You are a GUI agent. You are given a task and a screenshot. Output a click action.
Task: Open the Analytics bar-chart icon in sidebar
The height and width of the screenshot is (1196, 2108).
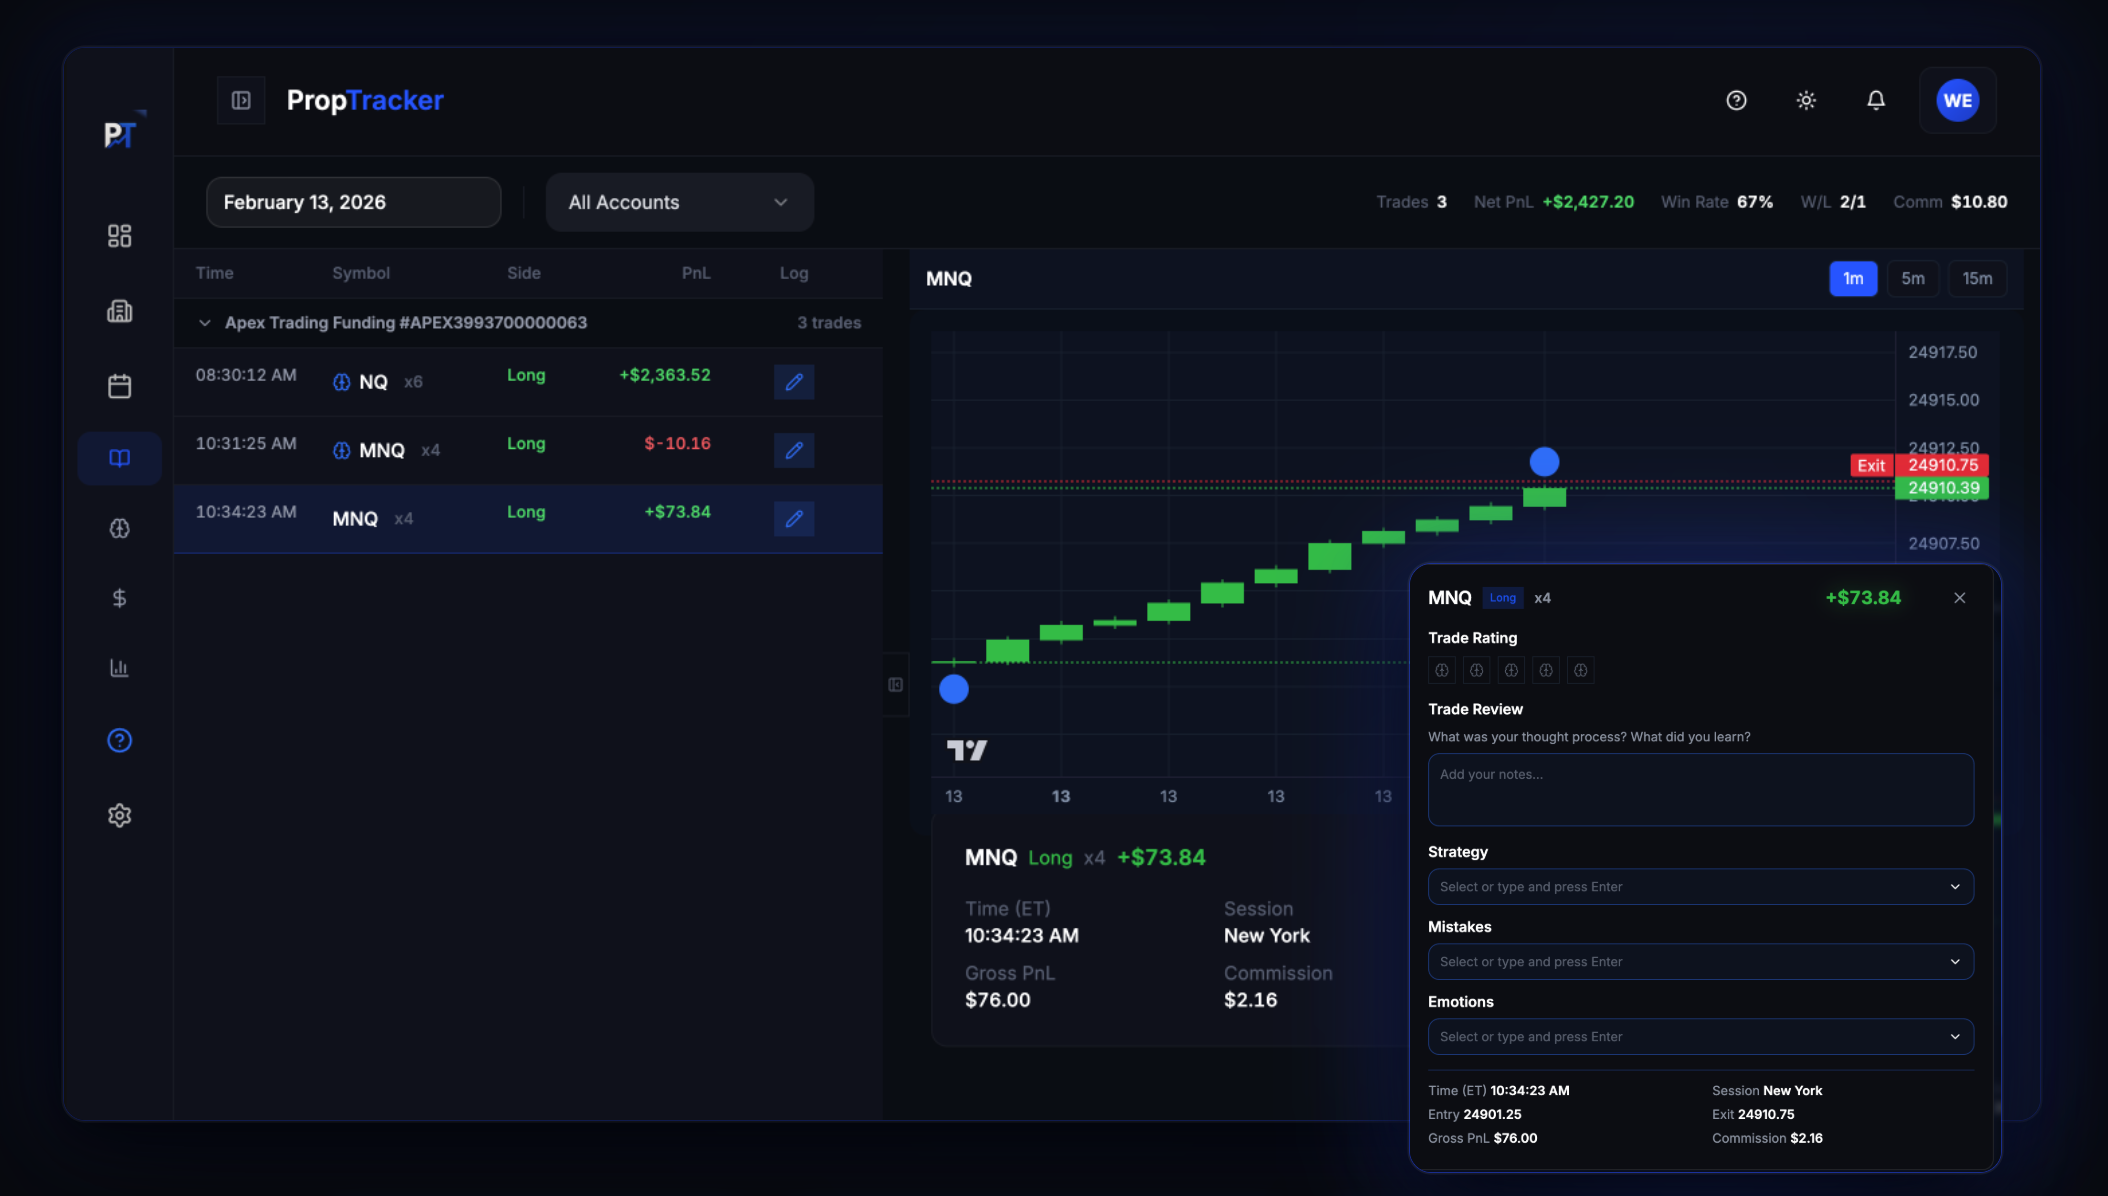pos(120,668)
